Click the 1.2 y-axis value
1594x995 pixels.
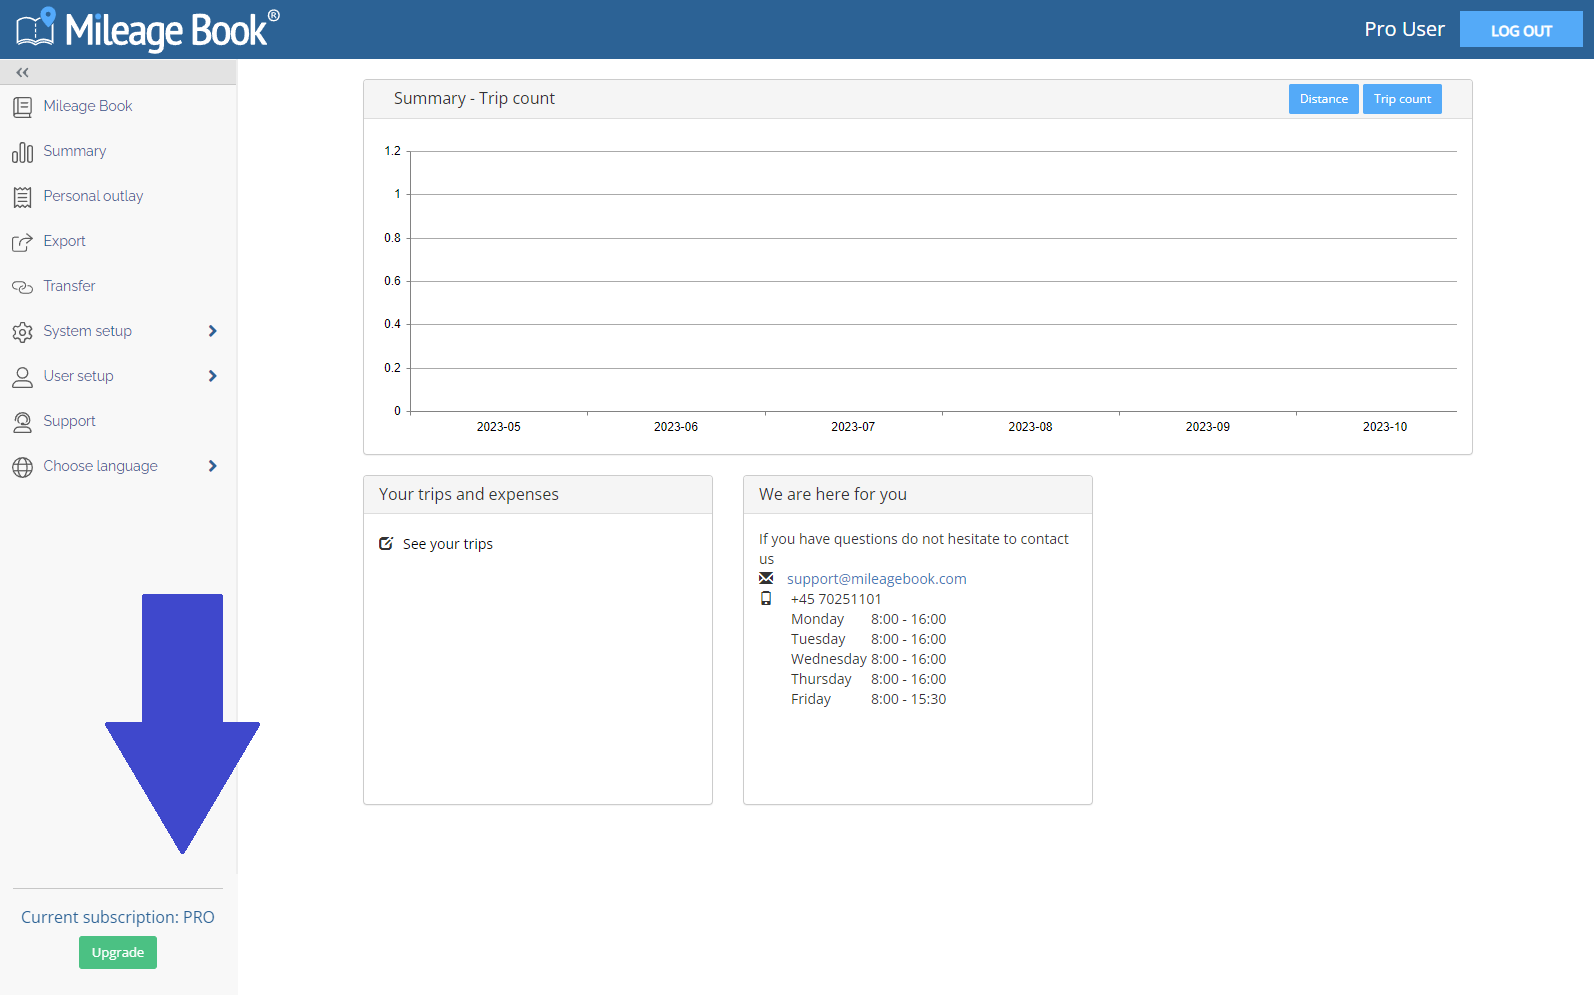[392, 151]
